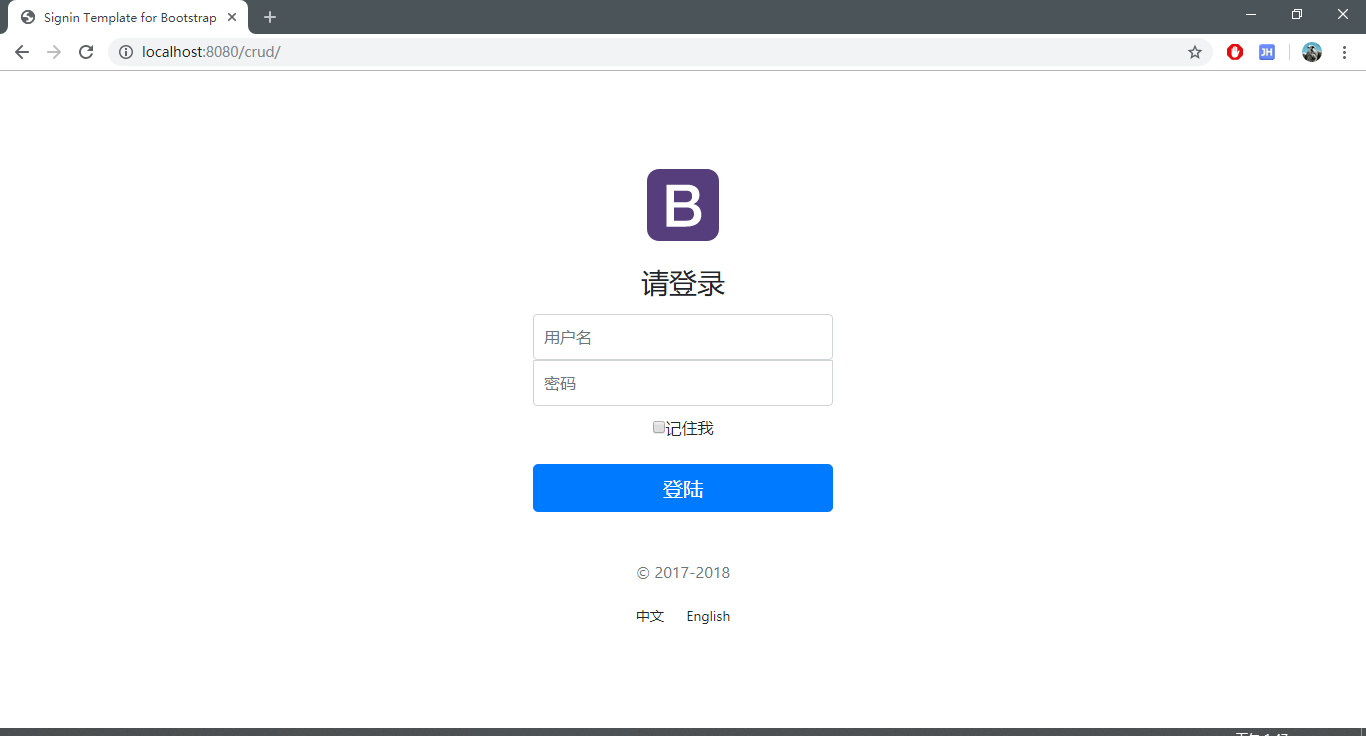The height and width of the screenshot is (736, 1366).
Task: Click the blue 登陆 login button
Action: 683,488
